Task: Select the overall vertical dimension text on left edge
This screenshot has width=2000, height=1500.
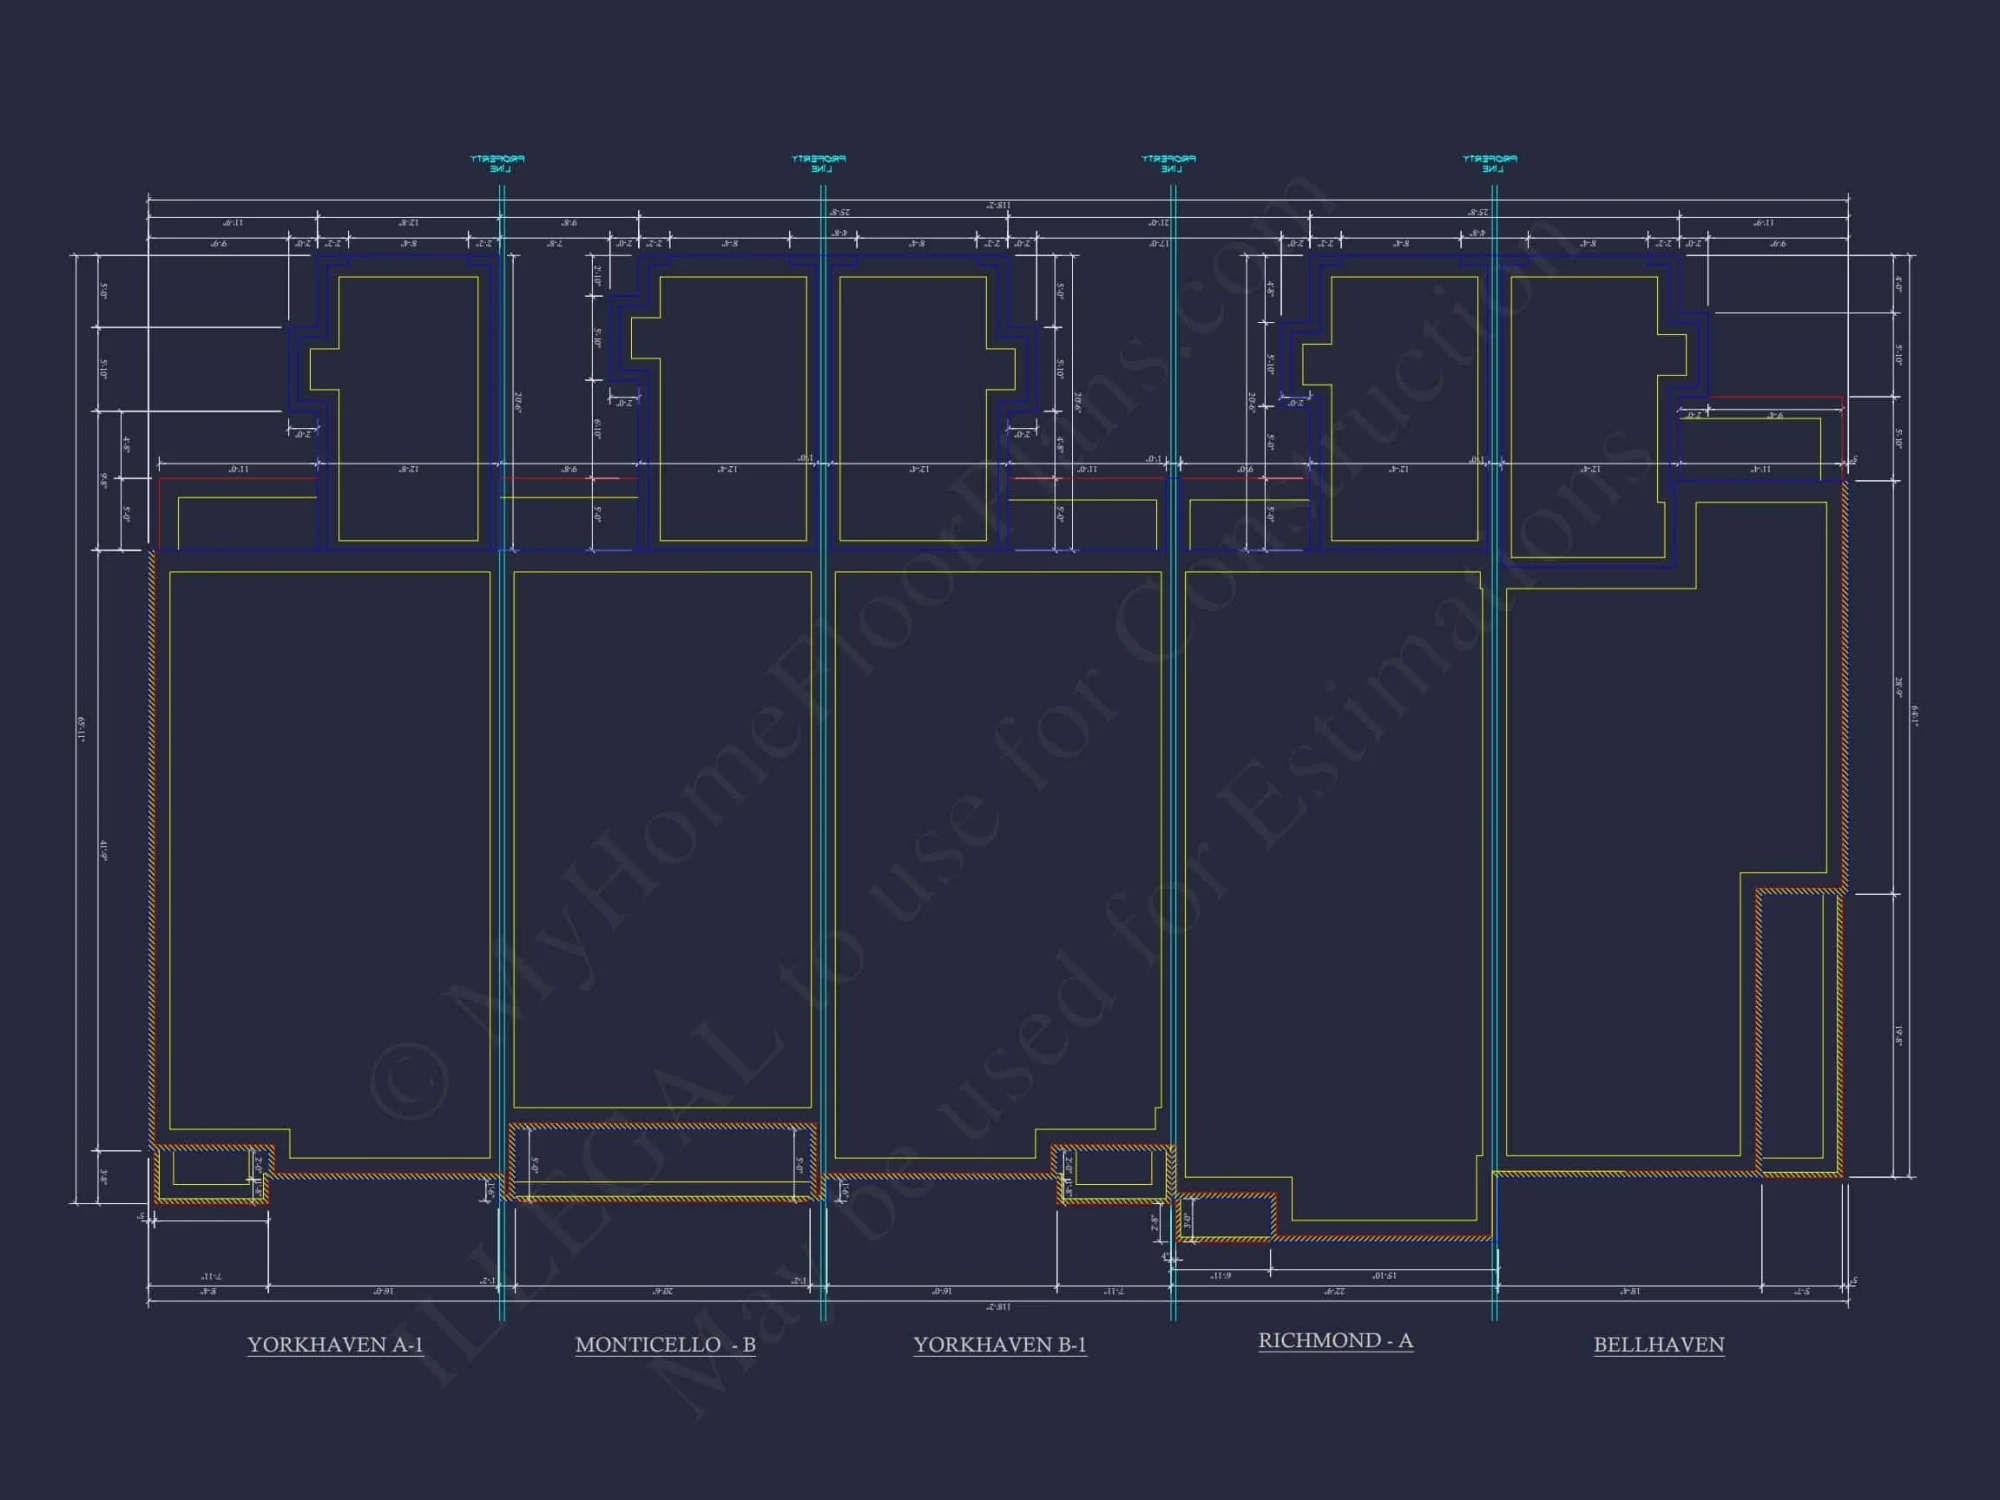Action: coord(81,728)
